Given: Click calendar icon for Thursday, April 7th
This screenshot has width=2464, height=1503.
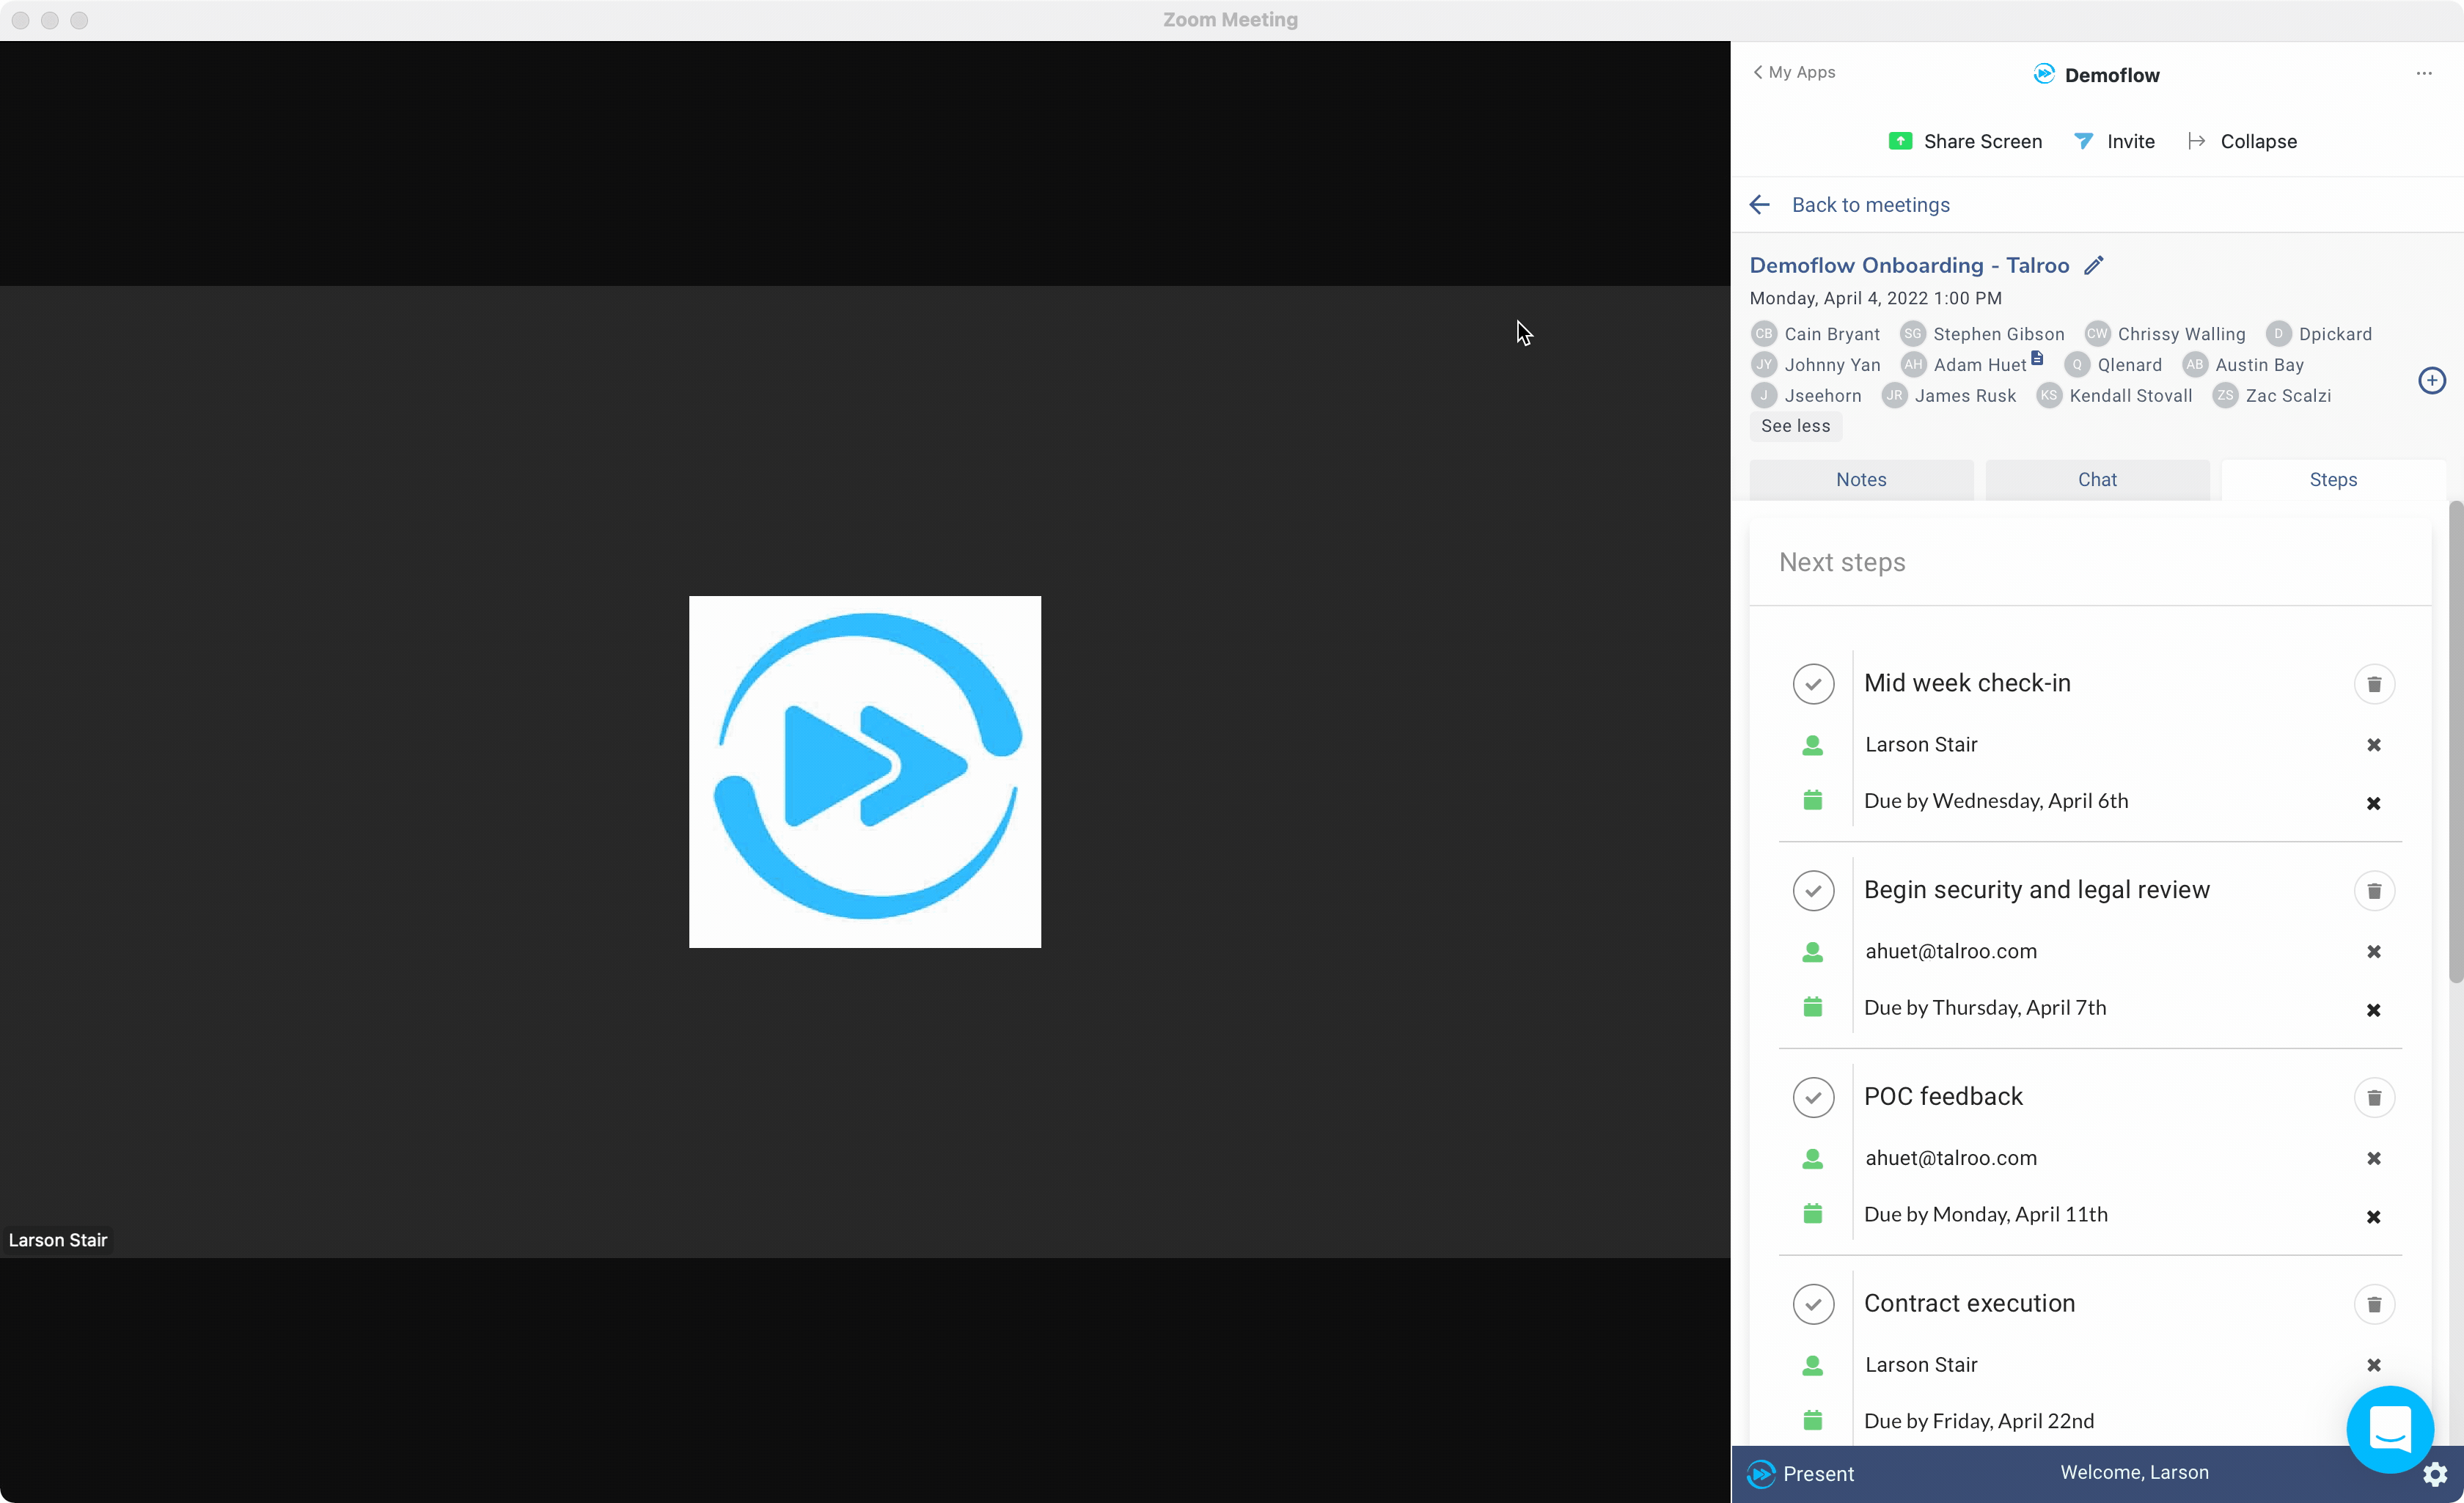Looking at the screenshot, I should (x=1812, y=1006).
